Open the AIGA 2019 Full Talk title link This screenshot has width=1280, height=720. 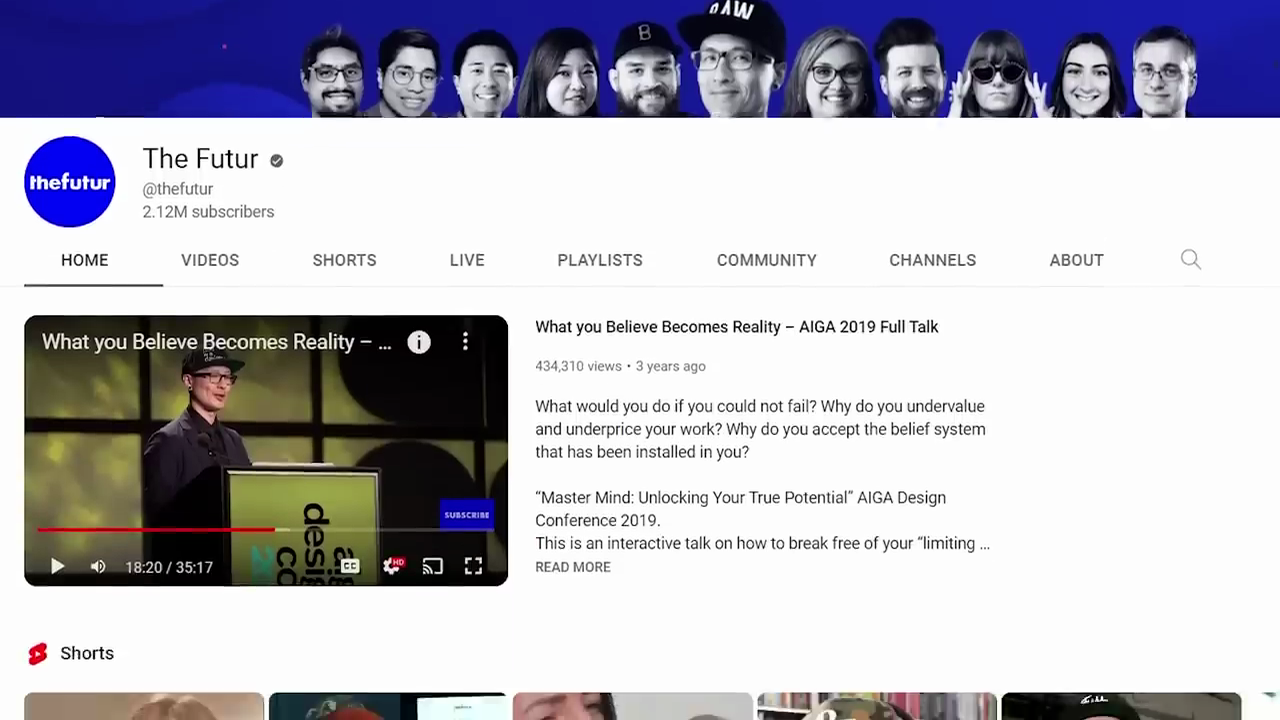[x=737, y=327]
